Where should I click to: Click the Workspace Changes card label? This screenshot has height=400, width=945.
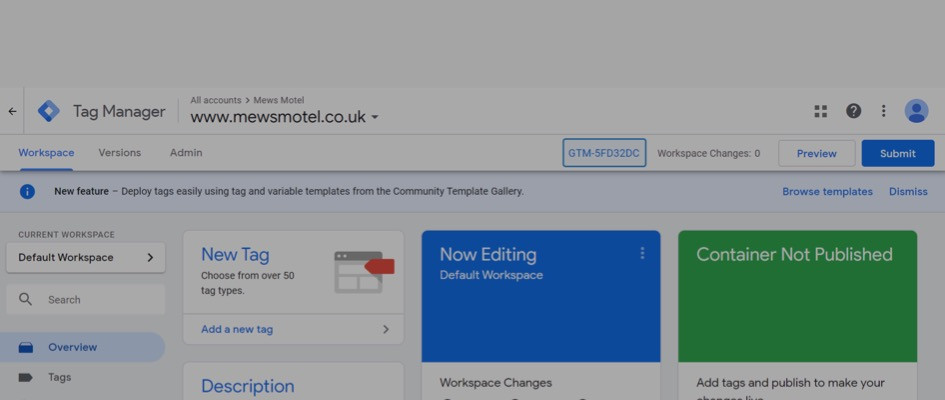tap(495, 383)
